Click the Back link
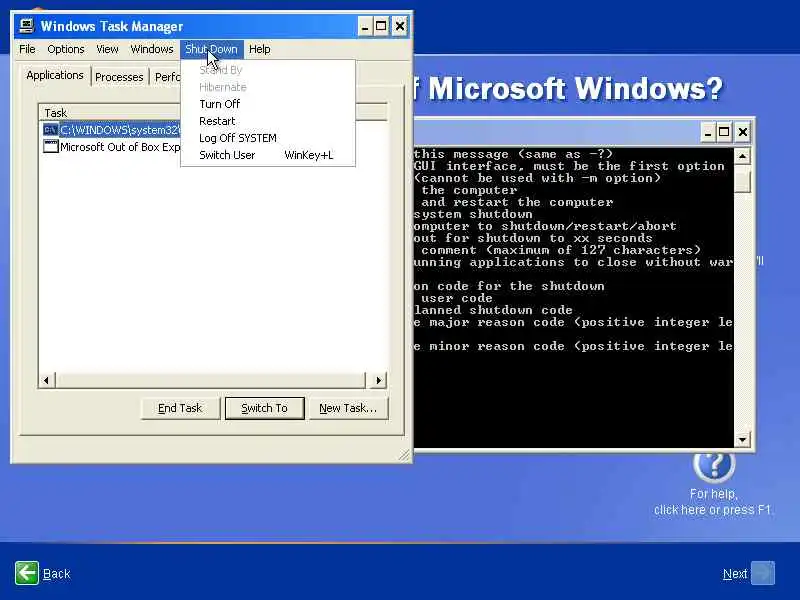Image resolution: width=800 pixels, height=600 pixels. pos(56,573)
